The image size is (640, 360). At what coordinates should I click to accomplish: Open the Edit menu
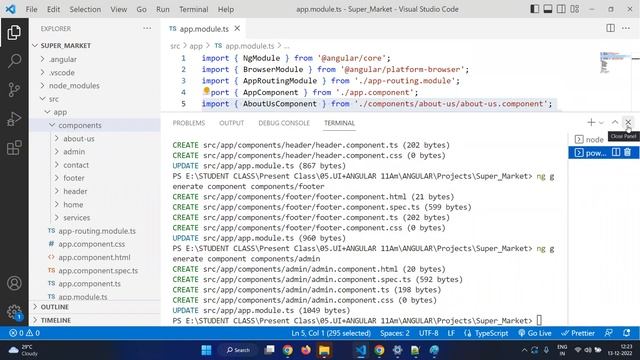pyautogui.click(x=53, y=9)
